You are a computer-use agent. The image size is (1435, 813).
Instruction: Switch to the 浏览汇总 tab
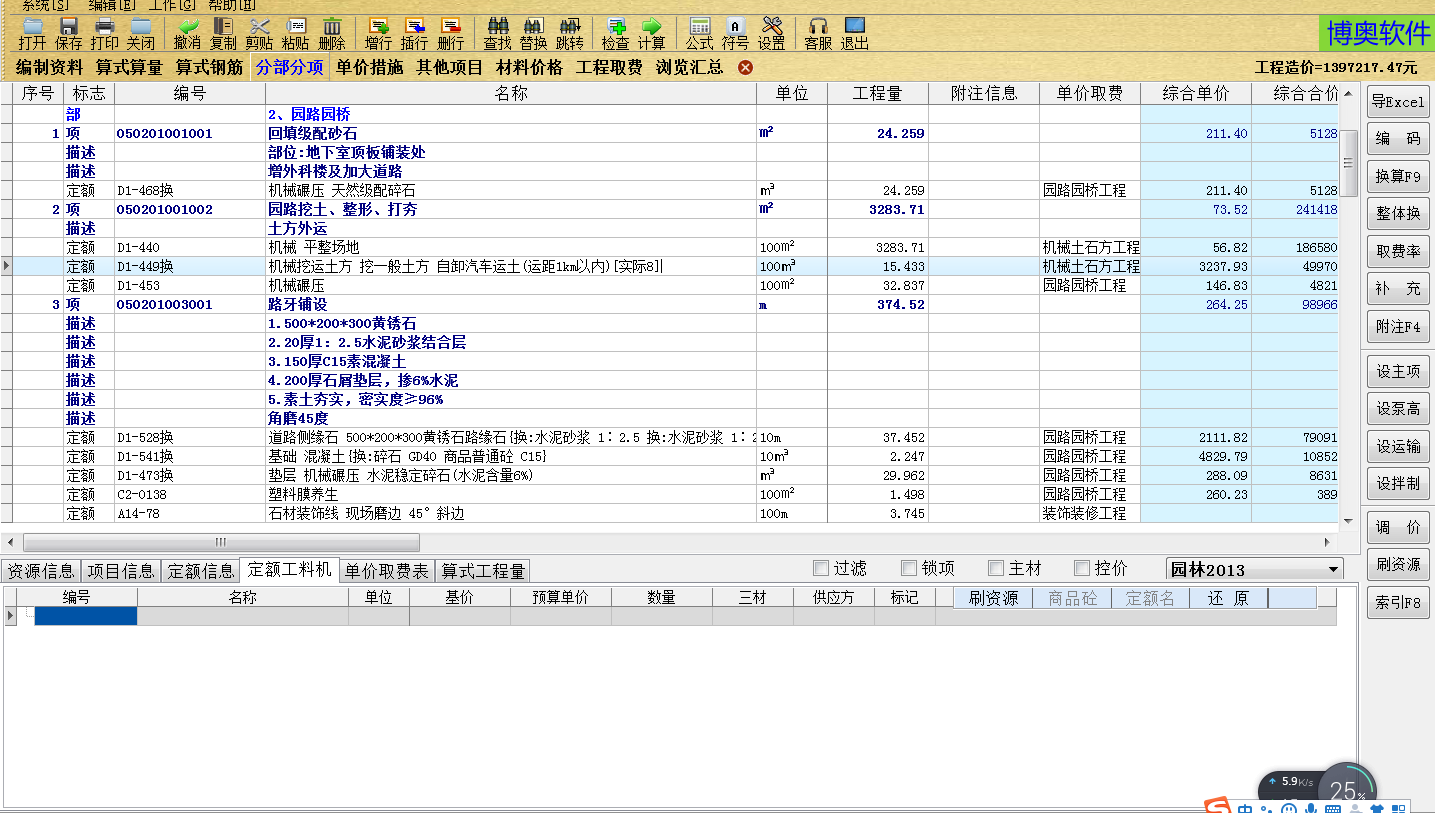[x=690, y=67]
